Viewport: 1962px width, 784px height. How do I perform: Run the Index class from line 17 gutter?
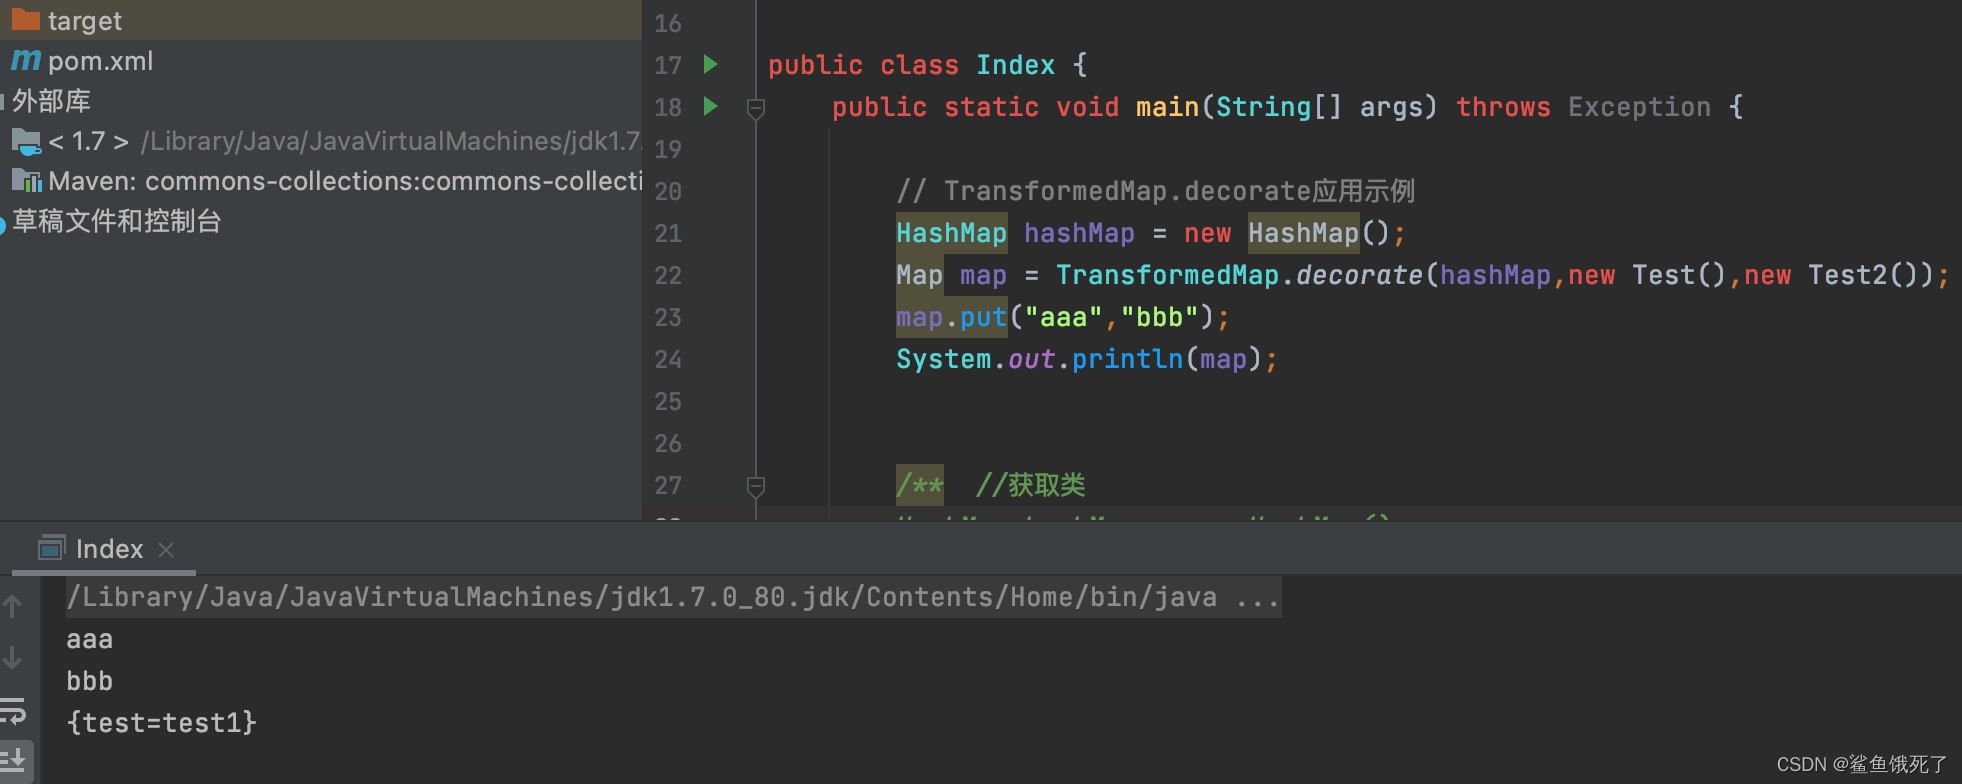pyautogui.click(x=710, y=65)
